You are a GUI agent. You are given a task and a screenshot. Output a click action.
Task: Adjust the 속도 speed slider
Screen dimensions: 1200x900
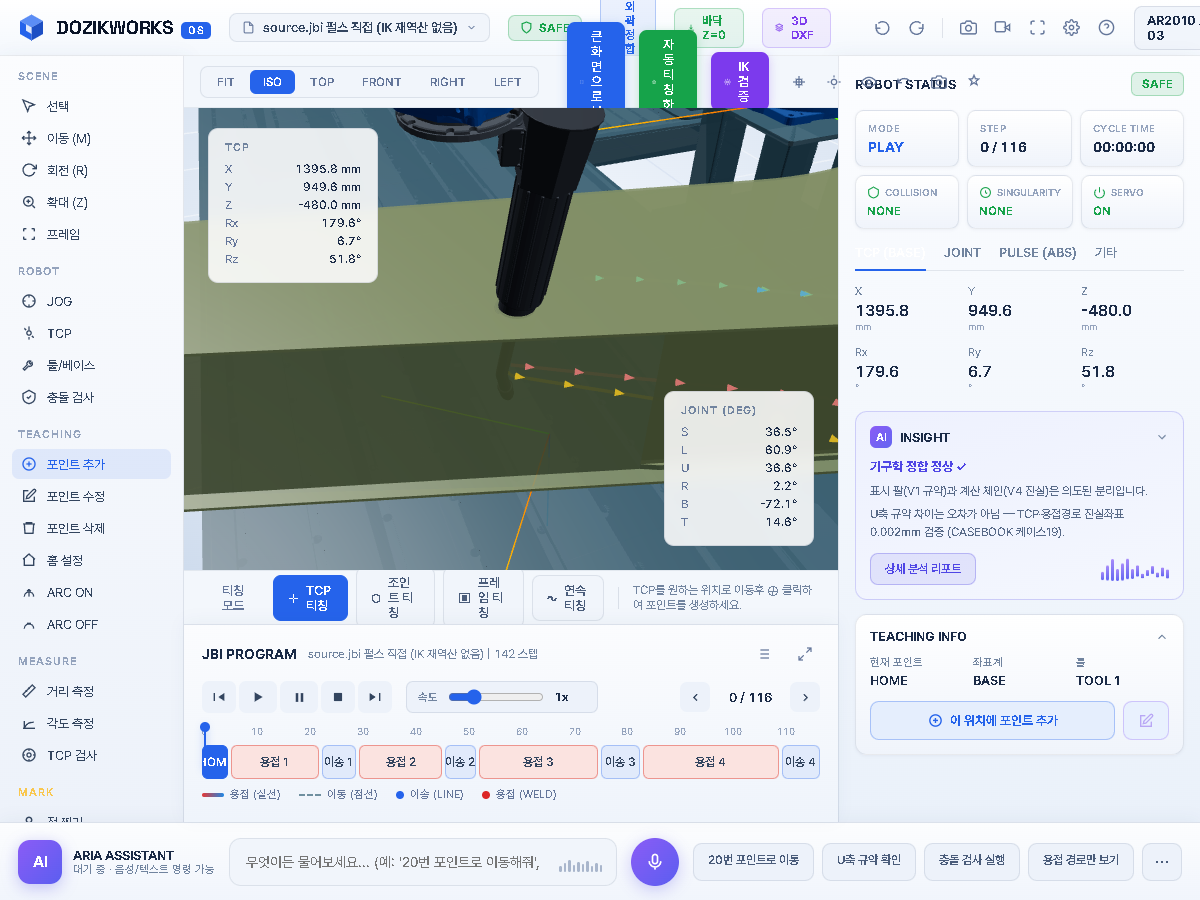pos(496,697)
